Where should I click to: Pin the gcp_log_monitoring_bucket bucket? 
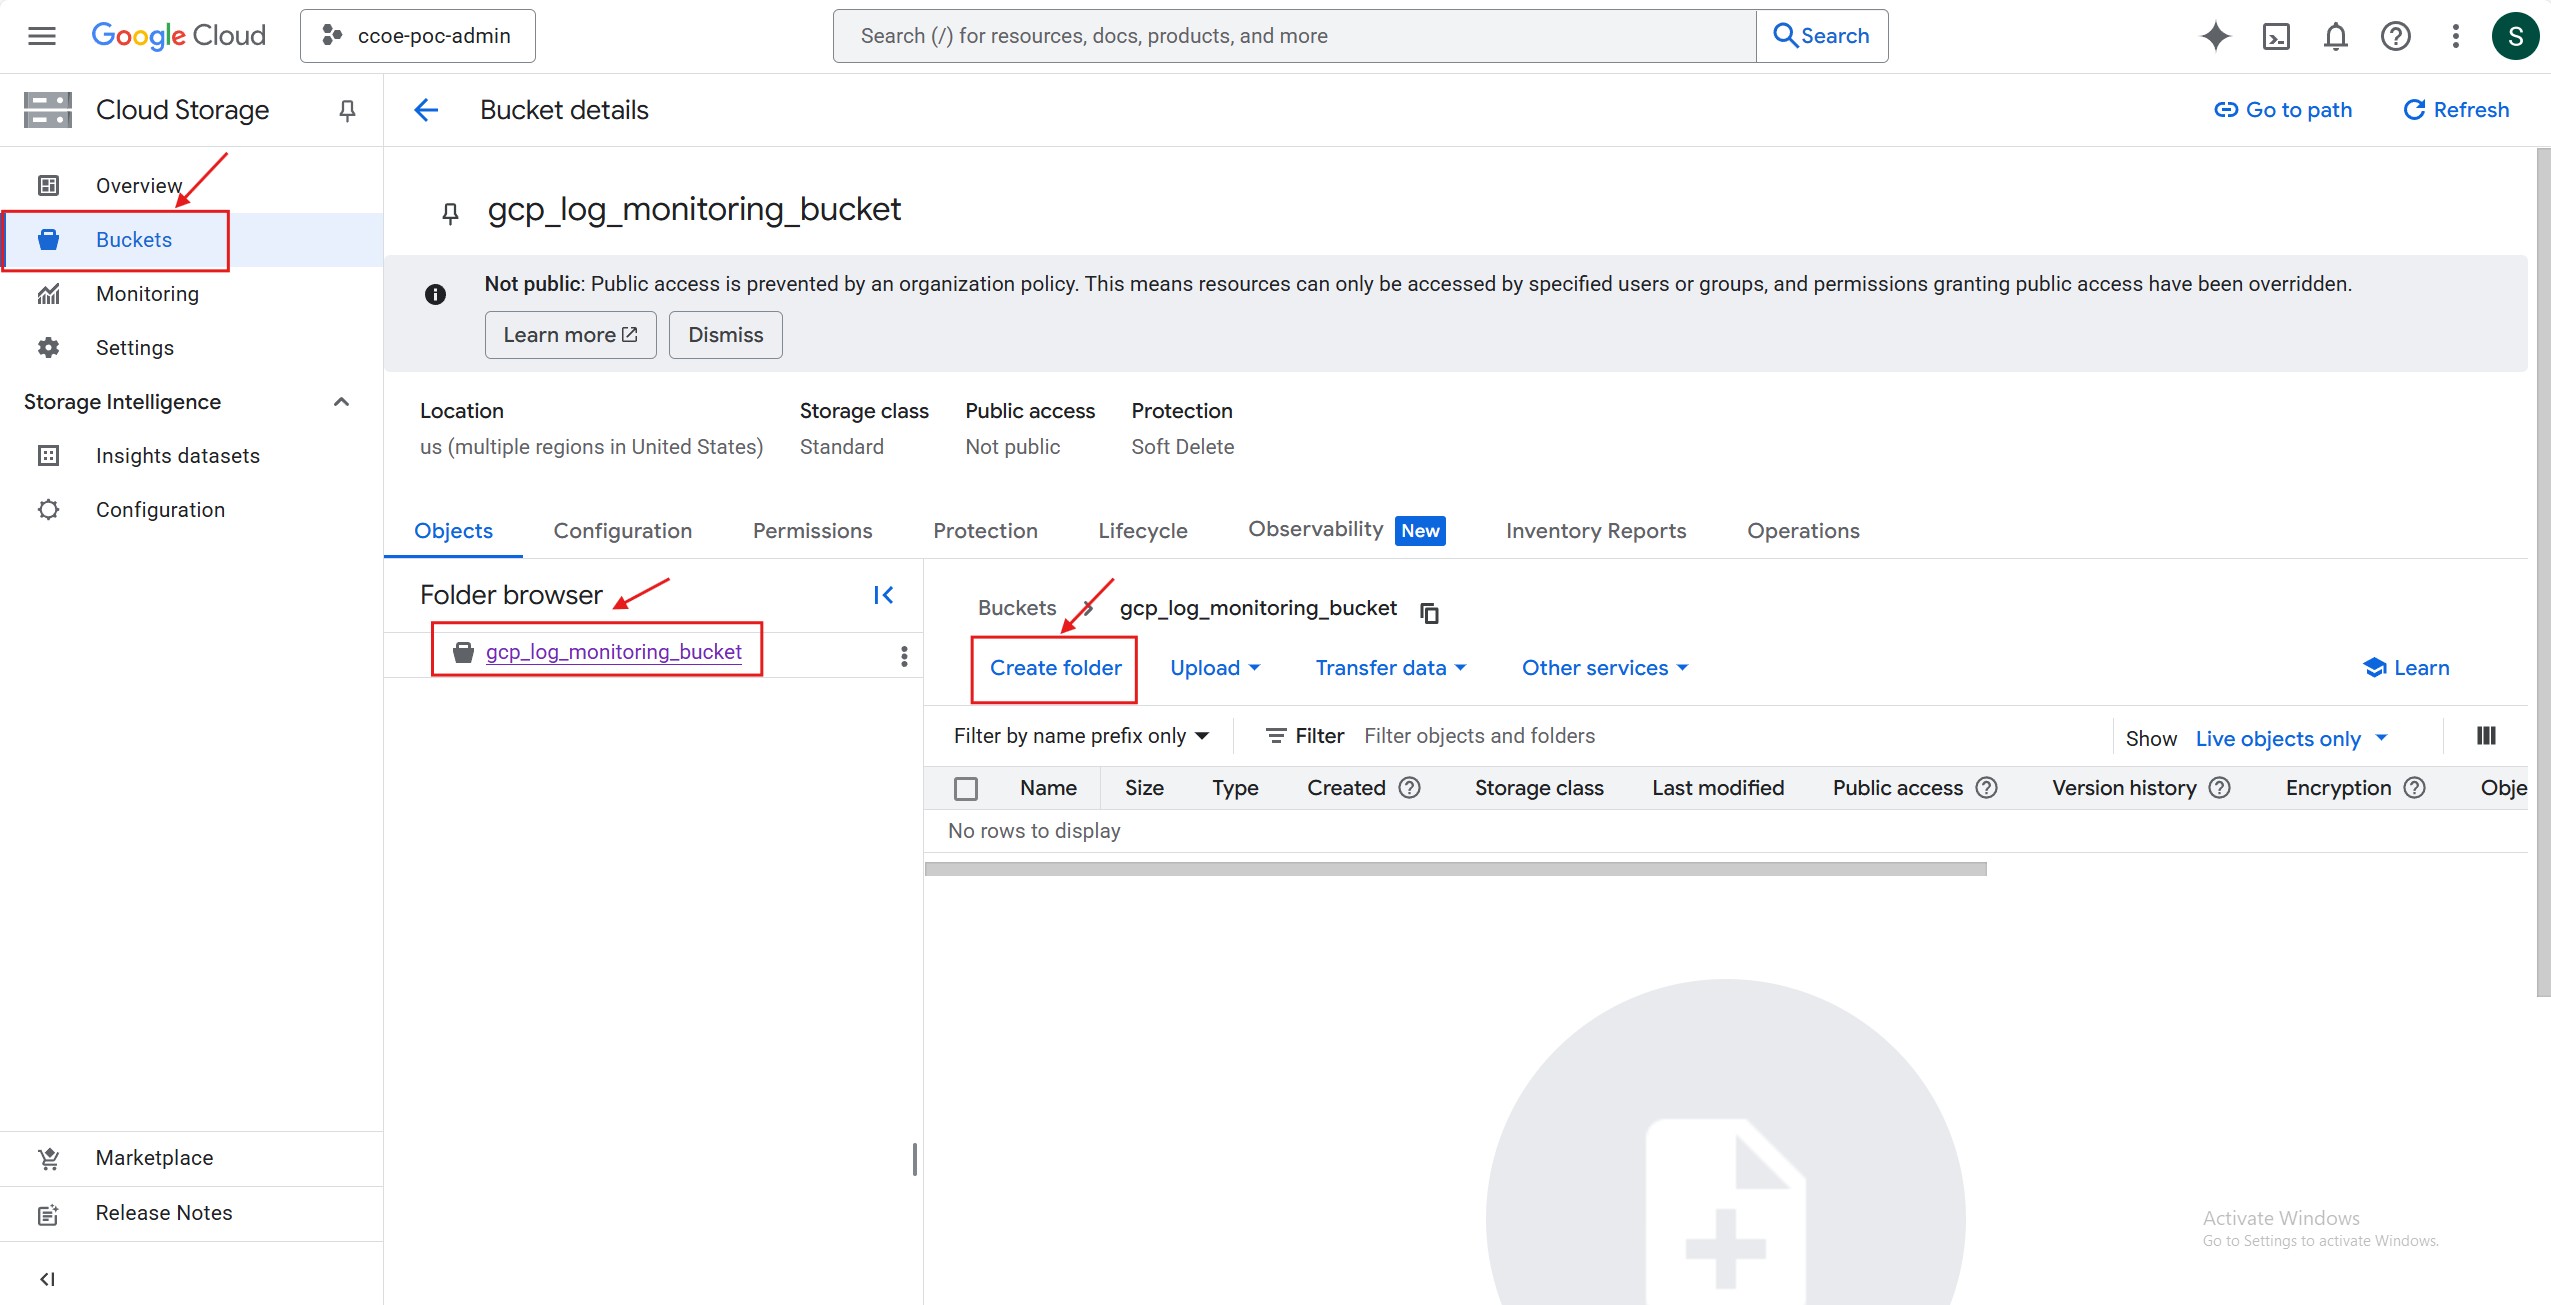450,212
